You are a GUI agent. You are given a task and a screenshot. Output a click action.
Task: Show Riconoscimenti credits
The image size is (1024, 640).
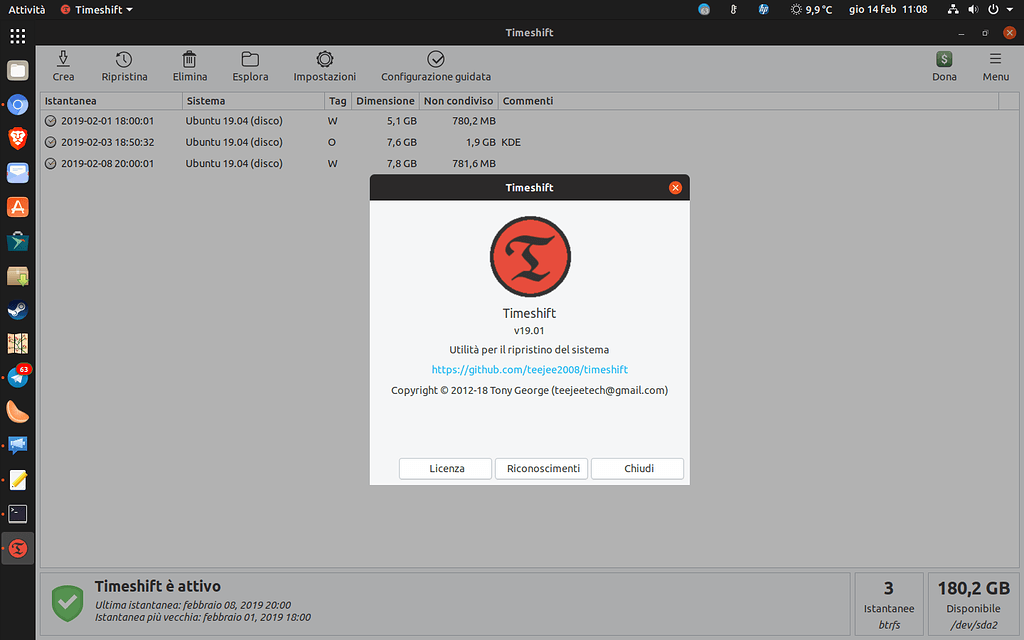point(541,468)
